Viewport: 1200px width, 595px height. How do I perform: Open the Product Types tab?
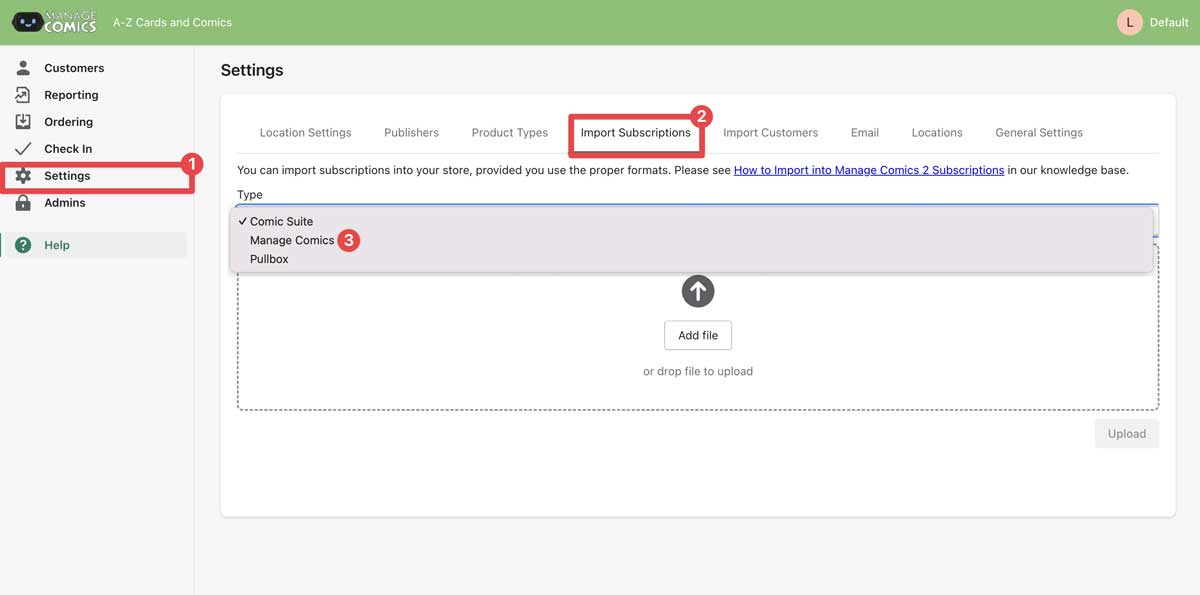[510, 133]
